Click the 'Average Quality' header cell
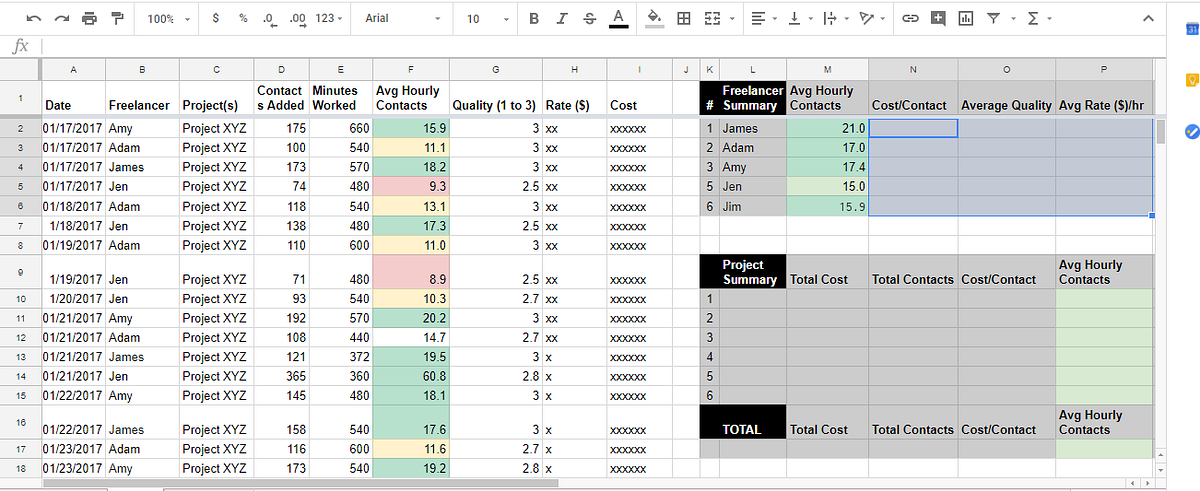1200x491 pixels. (1006, 98)
